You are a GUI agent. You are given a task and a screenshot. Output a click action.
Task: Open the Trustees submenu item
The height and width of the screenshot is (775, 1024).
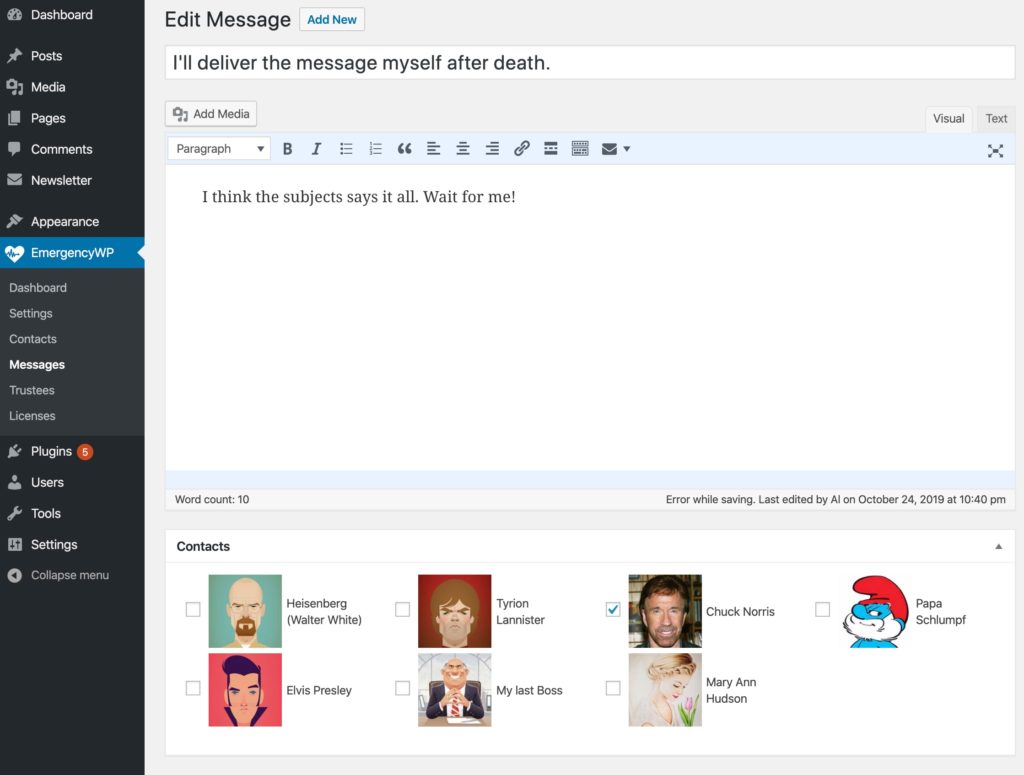pyautogui.click(x=31, y=390)
